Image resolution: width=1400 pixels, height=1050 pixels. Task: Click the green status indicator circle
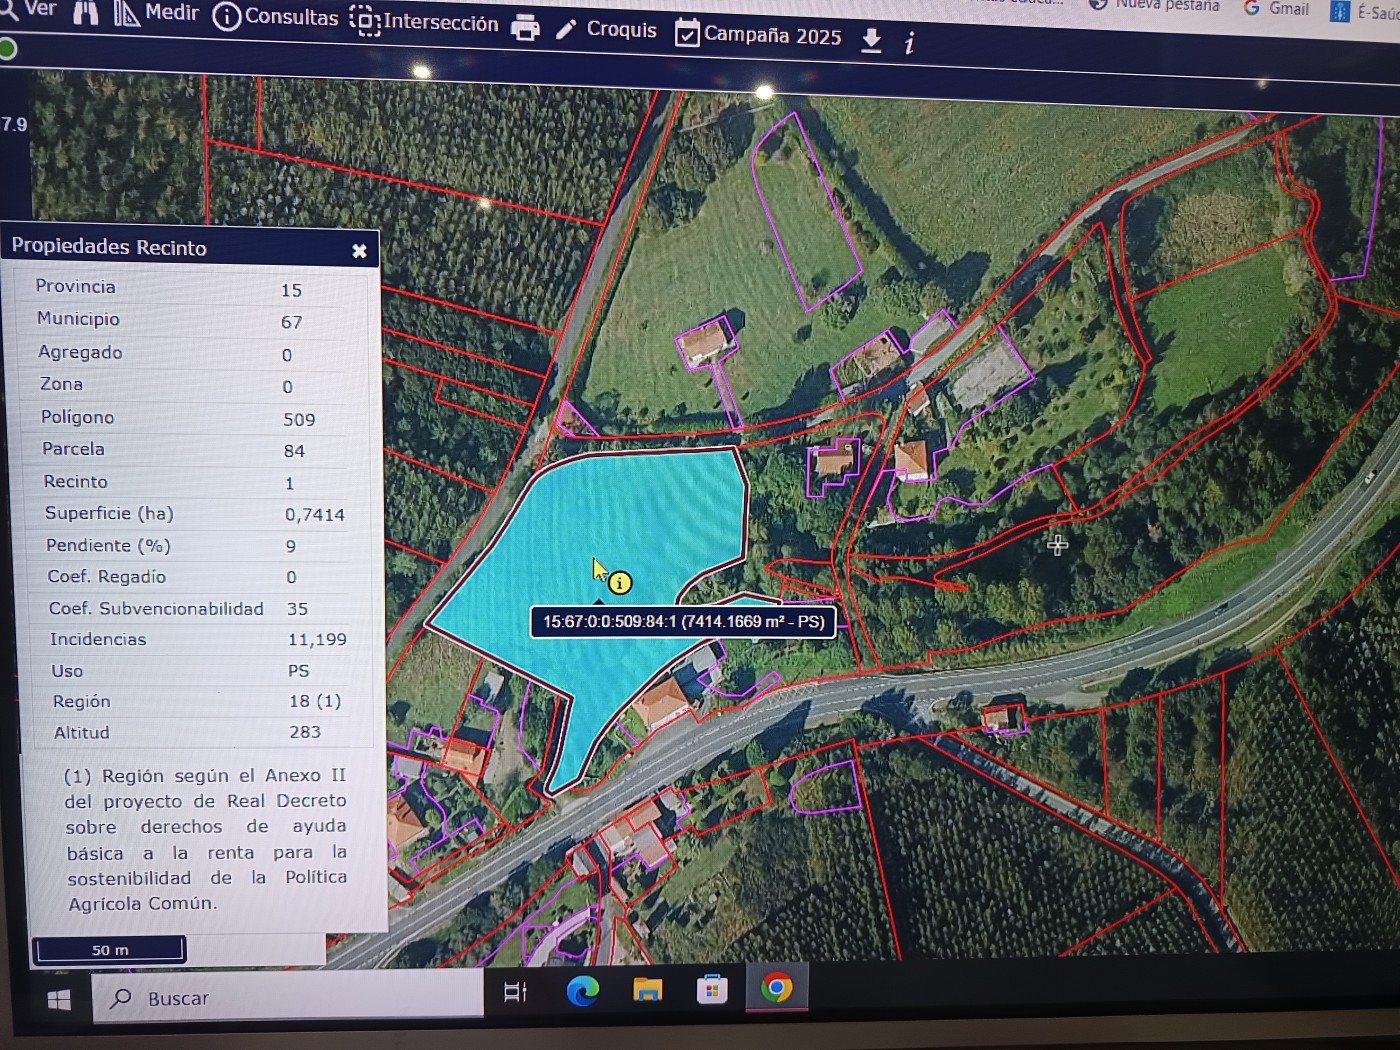[x=8, y=48]
